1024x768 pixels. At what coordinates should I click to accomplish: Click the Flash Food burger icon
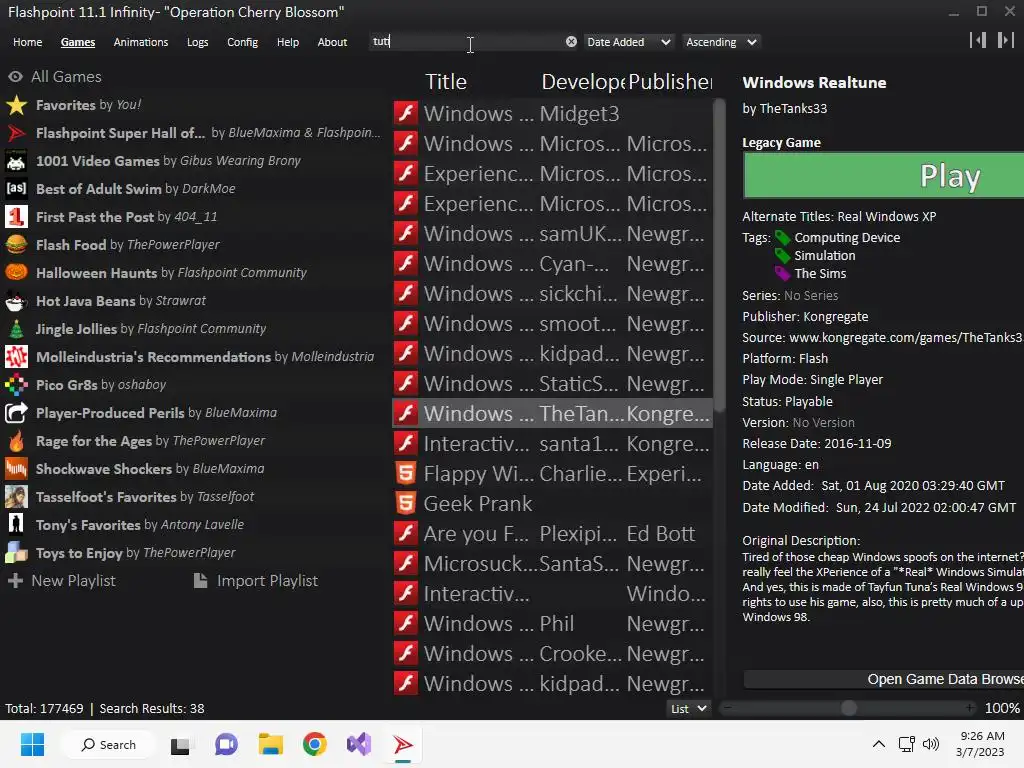16,245
